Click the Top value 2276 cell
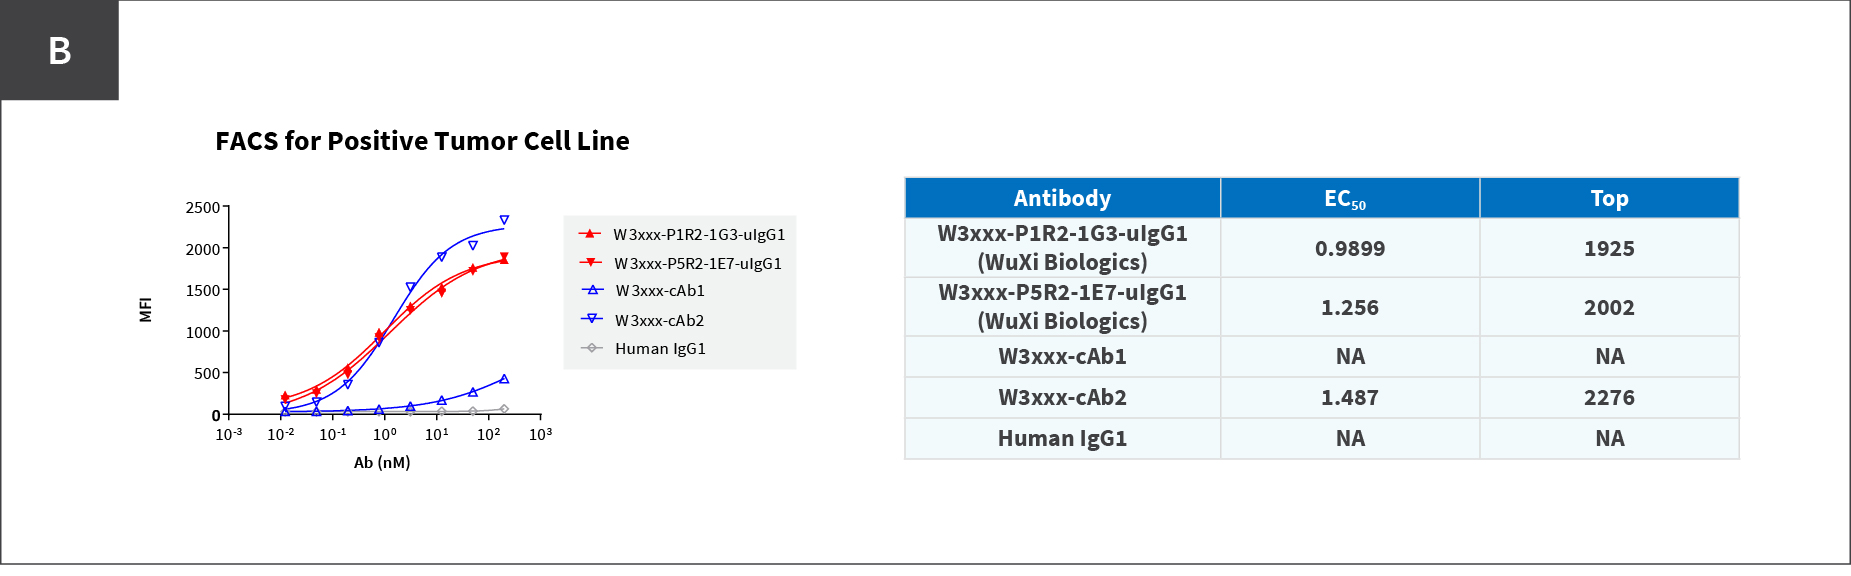 tap(1609, 397)
